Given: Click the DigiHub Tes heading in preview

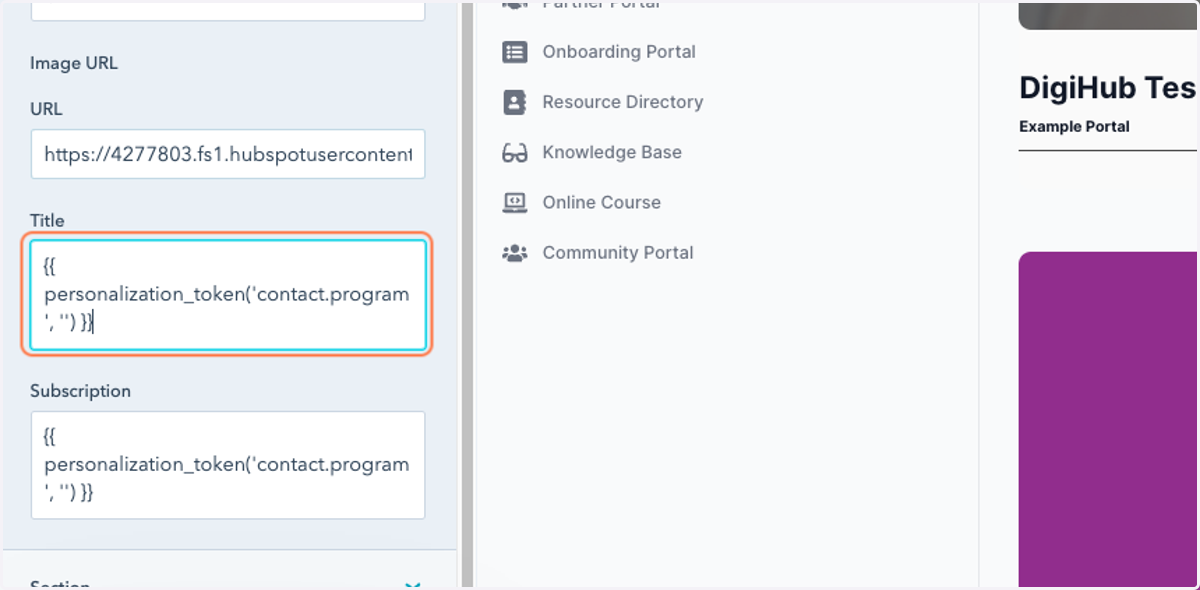Looking at the screenshot, I should (1107, 88).
